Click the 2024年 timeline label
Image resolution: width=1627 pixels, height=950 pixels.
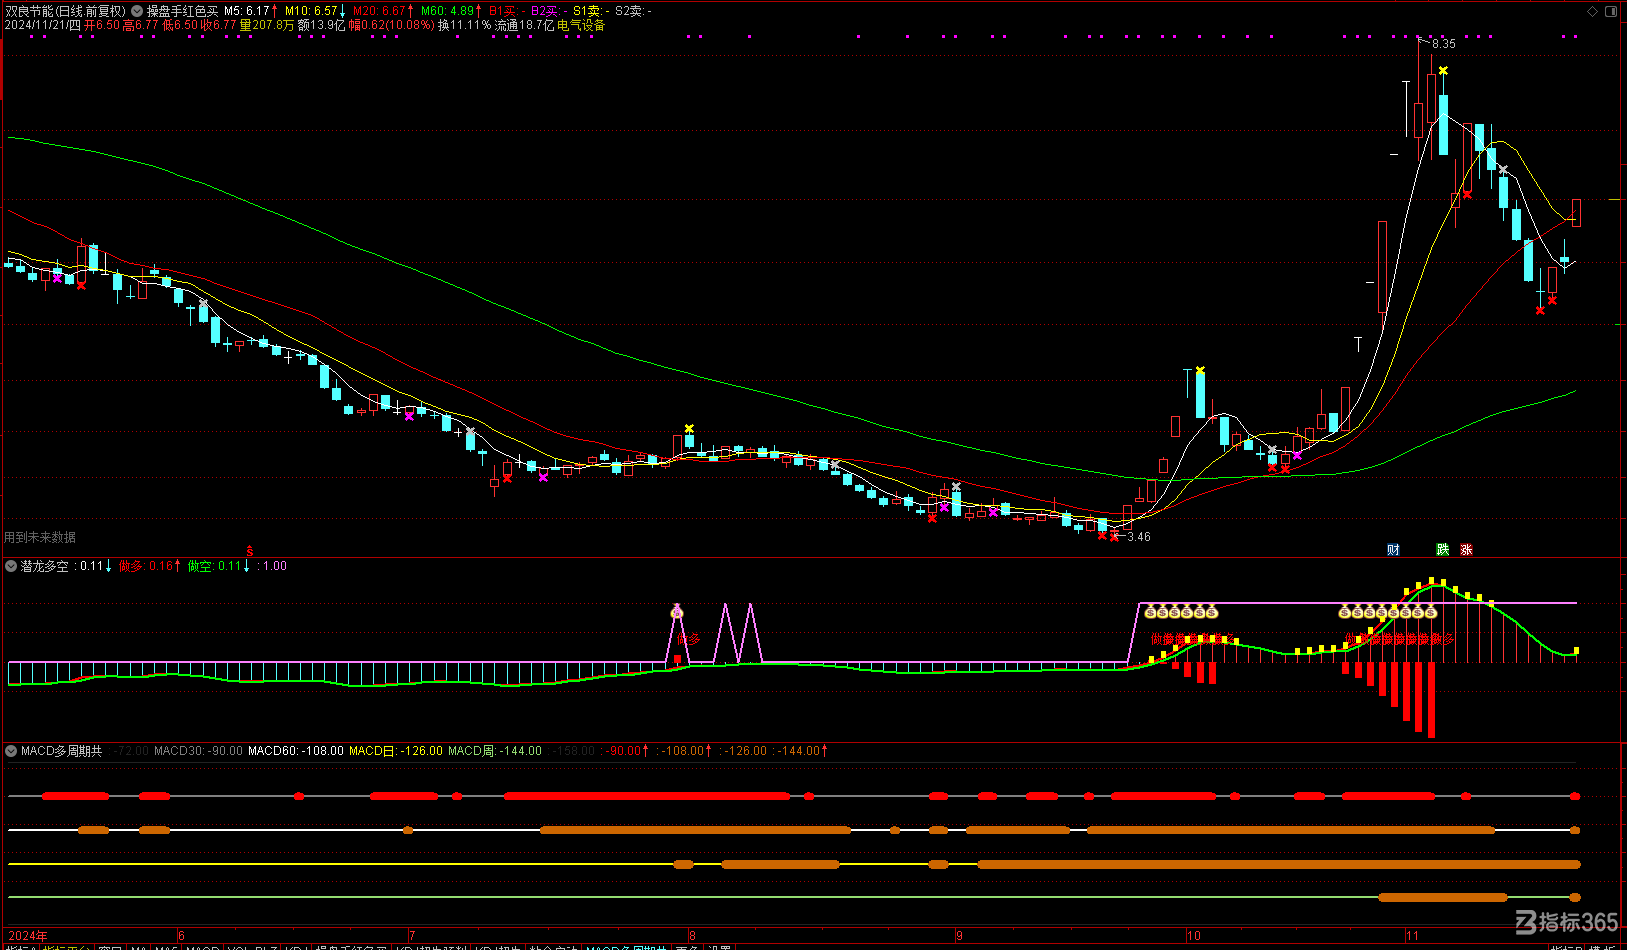28,936
